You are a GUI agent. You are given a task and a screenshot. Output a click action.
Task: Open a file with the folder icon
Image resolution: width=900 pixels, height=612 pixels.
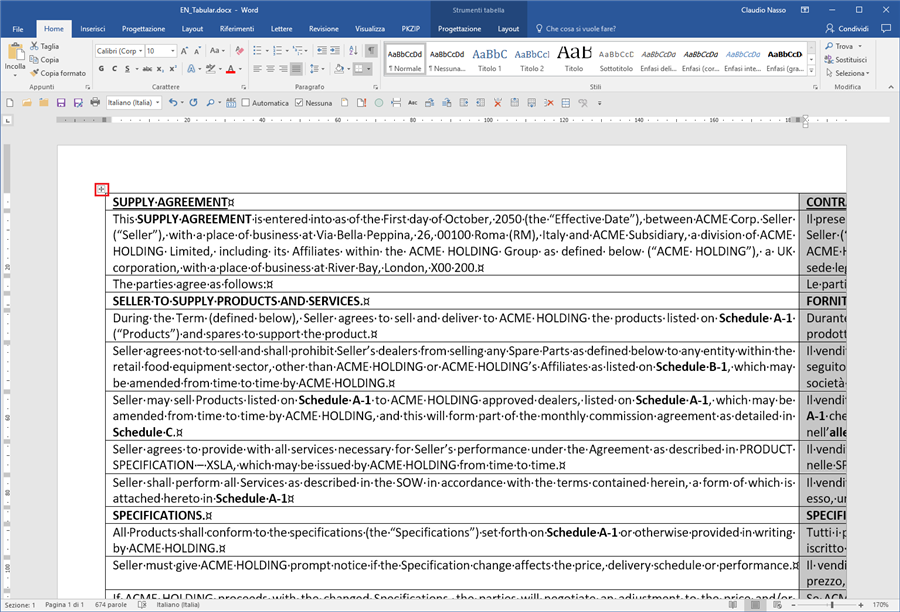click(27, 103)
